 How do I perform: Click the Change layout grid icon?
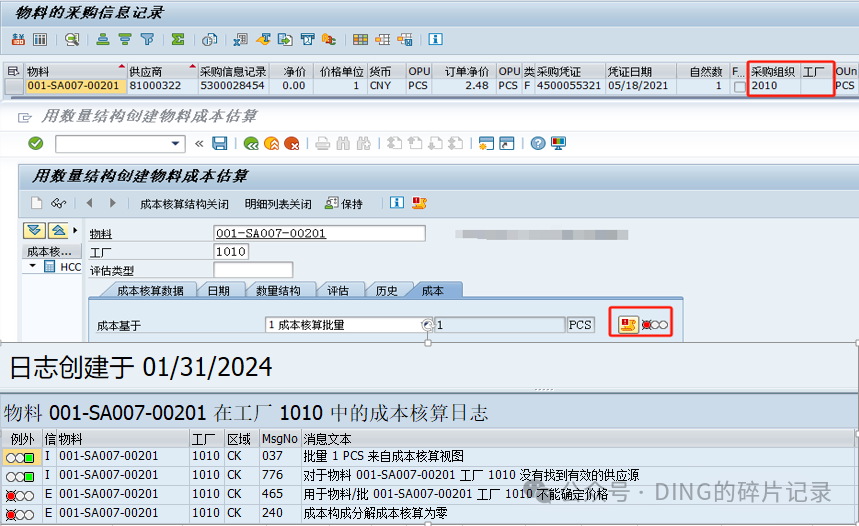pos(360,39)
